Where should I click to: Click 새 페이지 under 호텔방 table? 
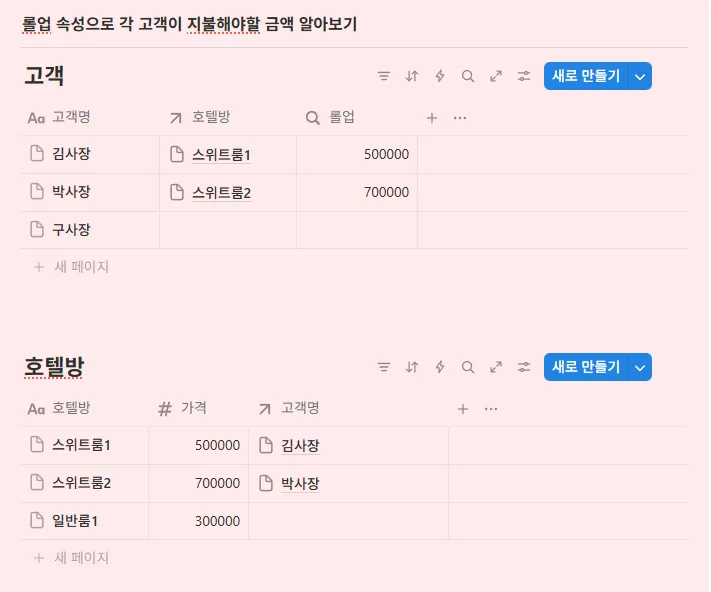click(x=72, y=558)
